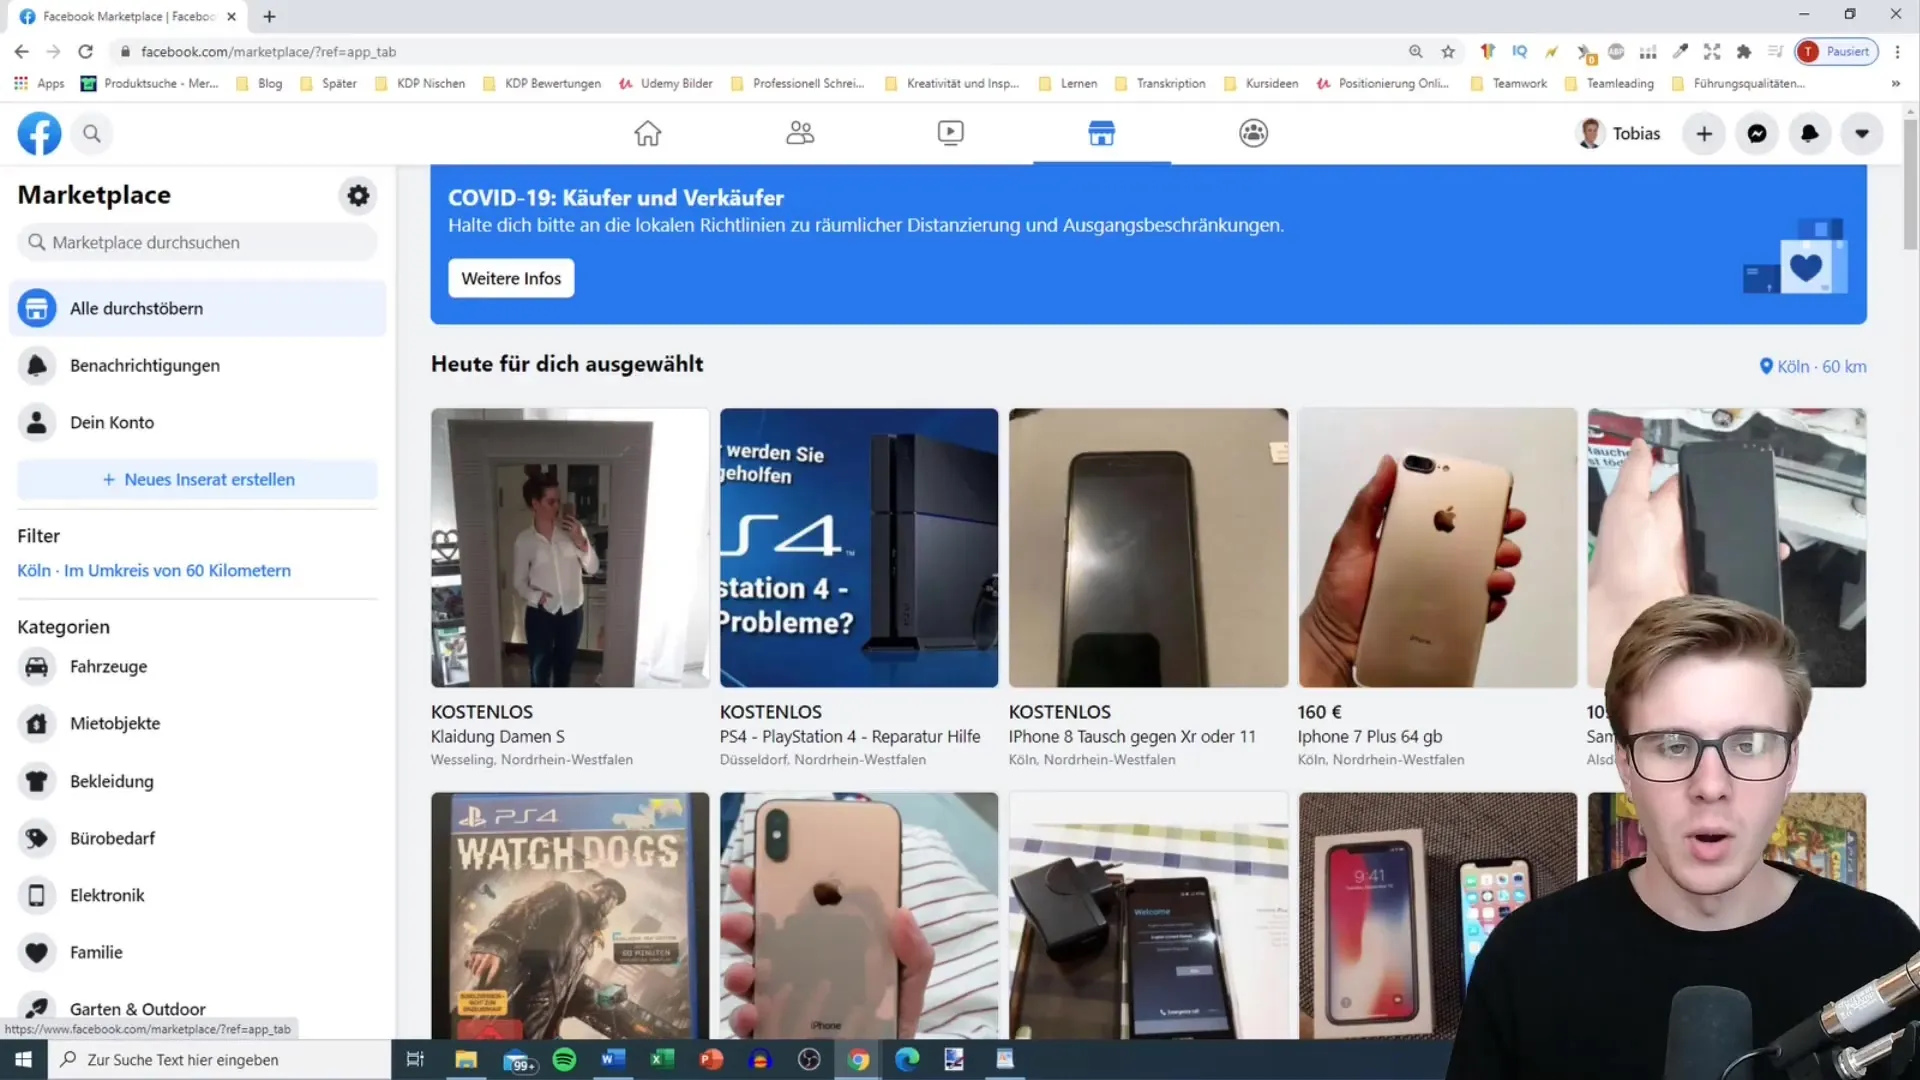
Task: Click the browser back arrow
Action: tap(22, 51)
